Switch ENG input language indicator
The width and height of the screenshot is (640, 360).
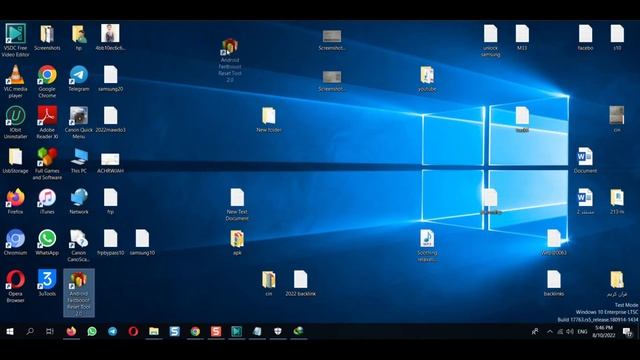coord(582,331)
